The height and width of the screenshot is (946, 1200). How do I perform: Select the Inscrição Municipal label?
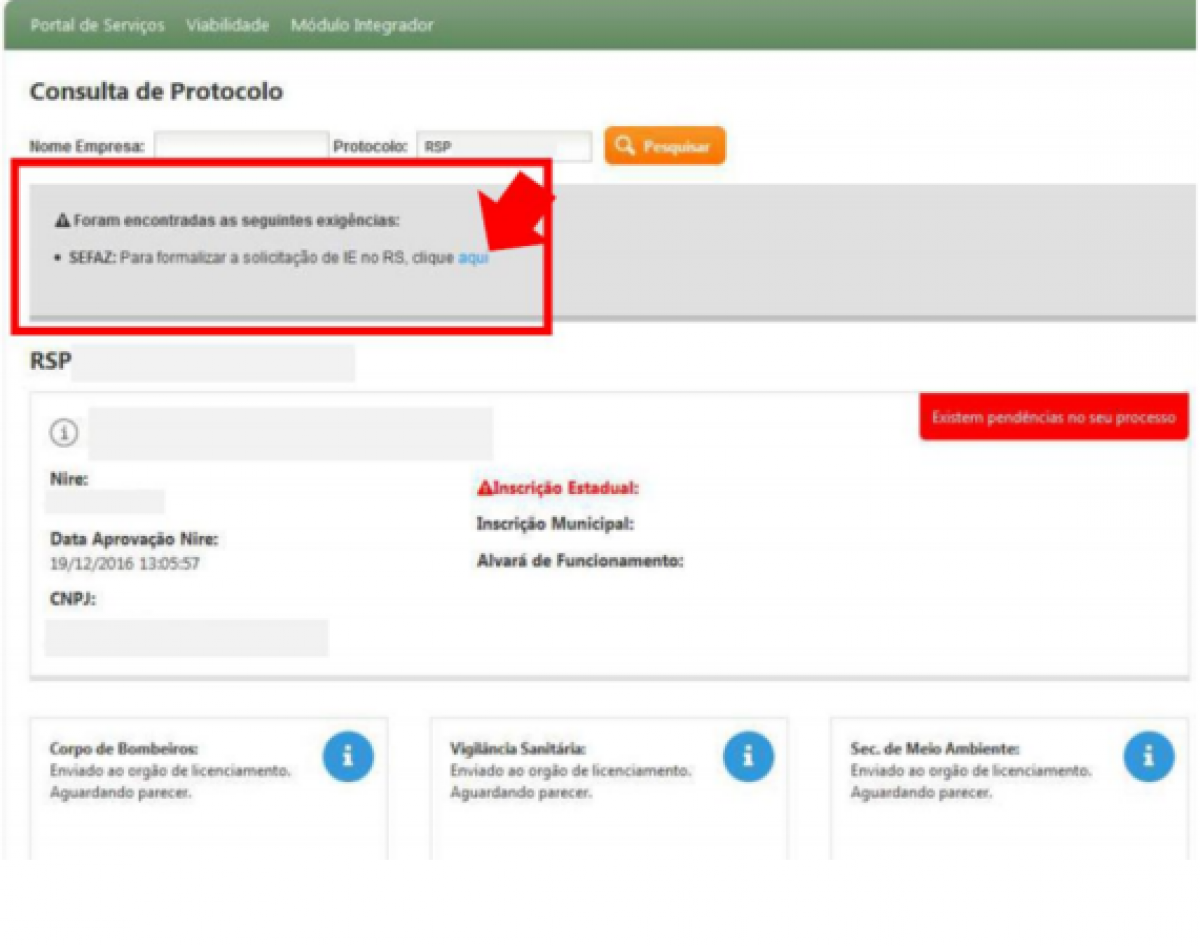tap(555, 524)
